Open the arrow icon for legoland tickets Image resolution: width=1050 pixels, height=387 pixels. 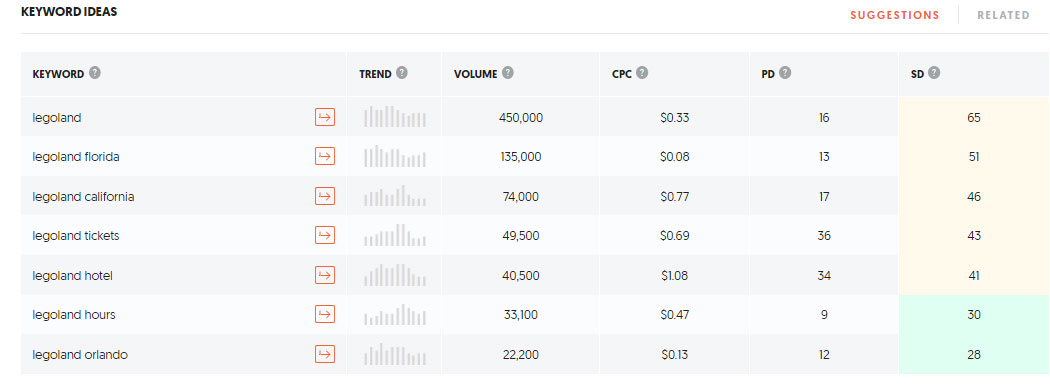point(325,236)
